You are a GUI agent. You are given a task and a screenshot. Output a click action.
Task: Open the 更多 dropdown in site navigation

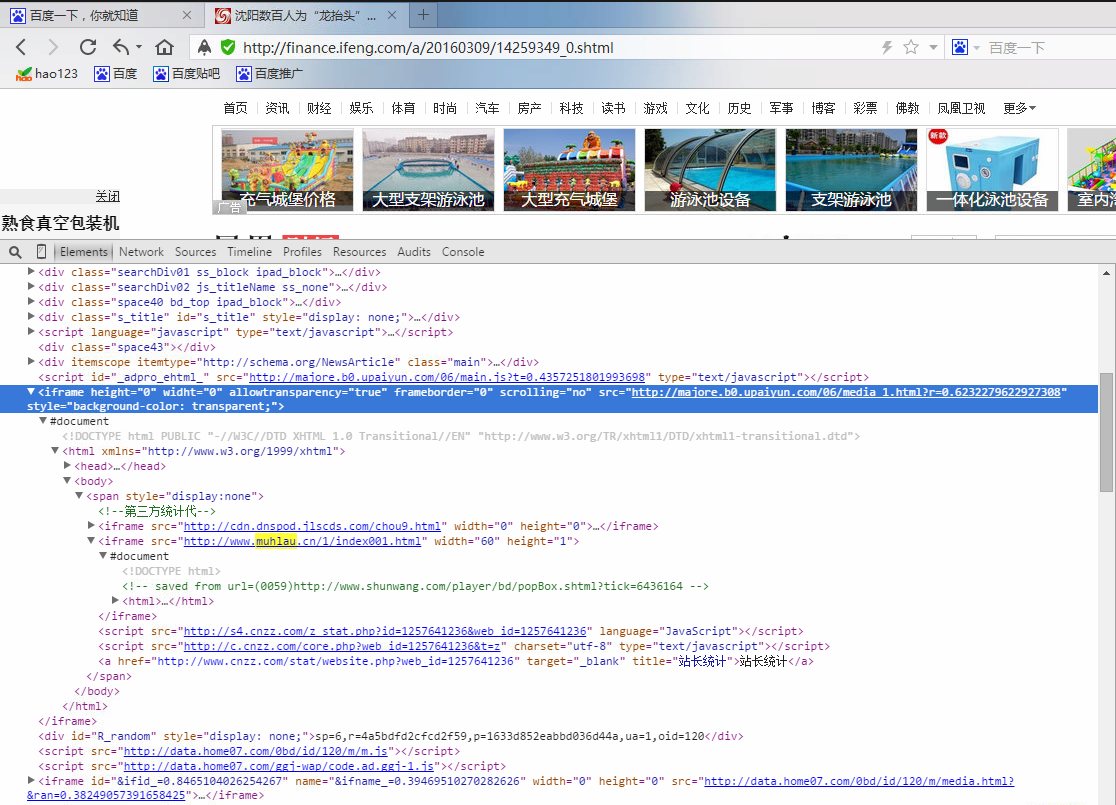pyautogui.click(x=1019, y=108)
